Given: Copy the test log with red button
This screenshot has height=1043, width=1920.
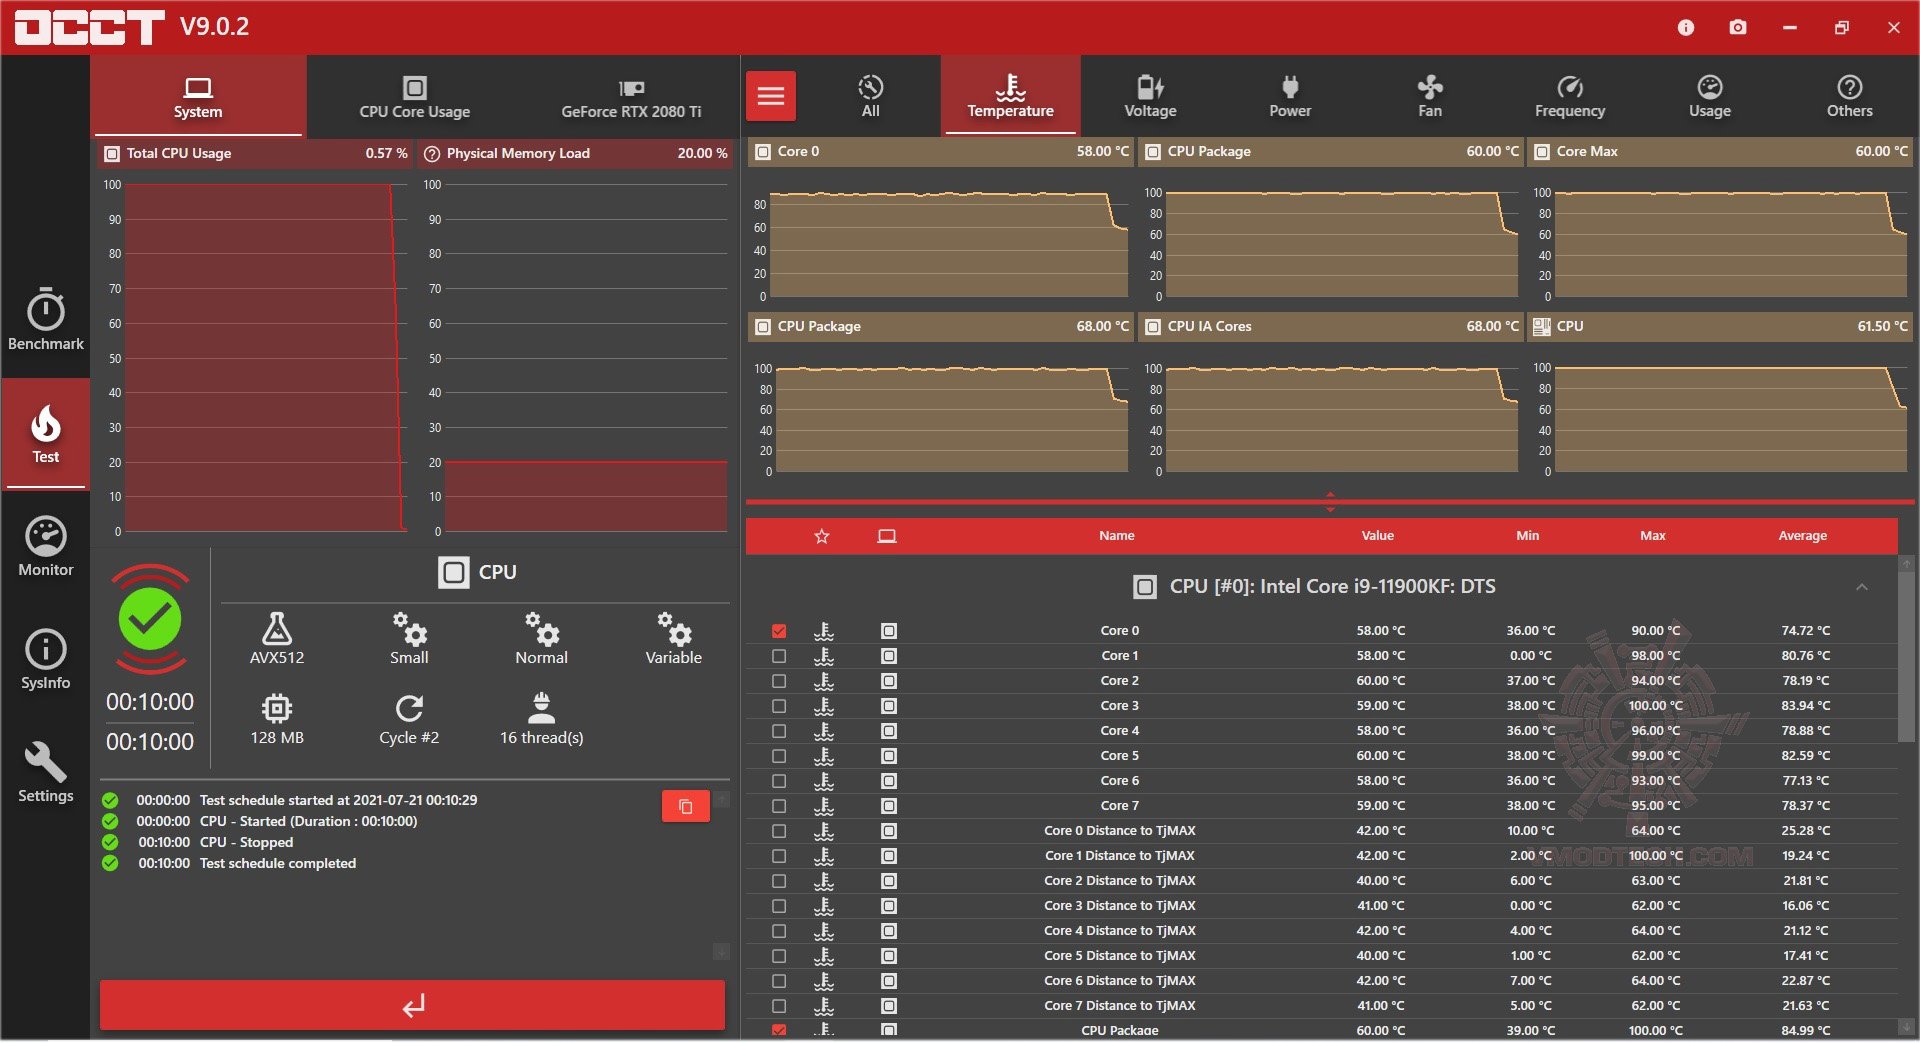Looking at the screenshot, I should pos(686,806).
